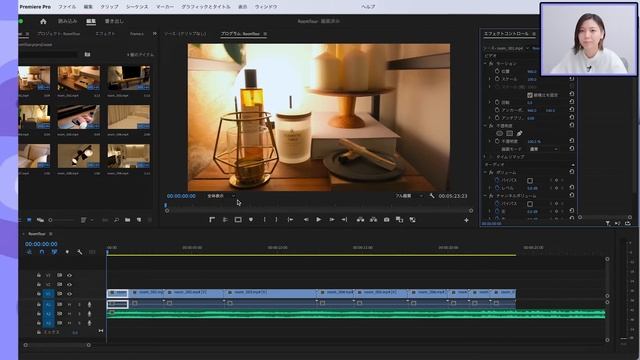This screenshot has width=640, height=360.
Task: Click the New Item icon in project panel
Action: tap(139, 220)
